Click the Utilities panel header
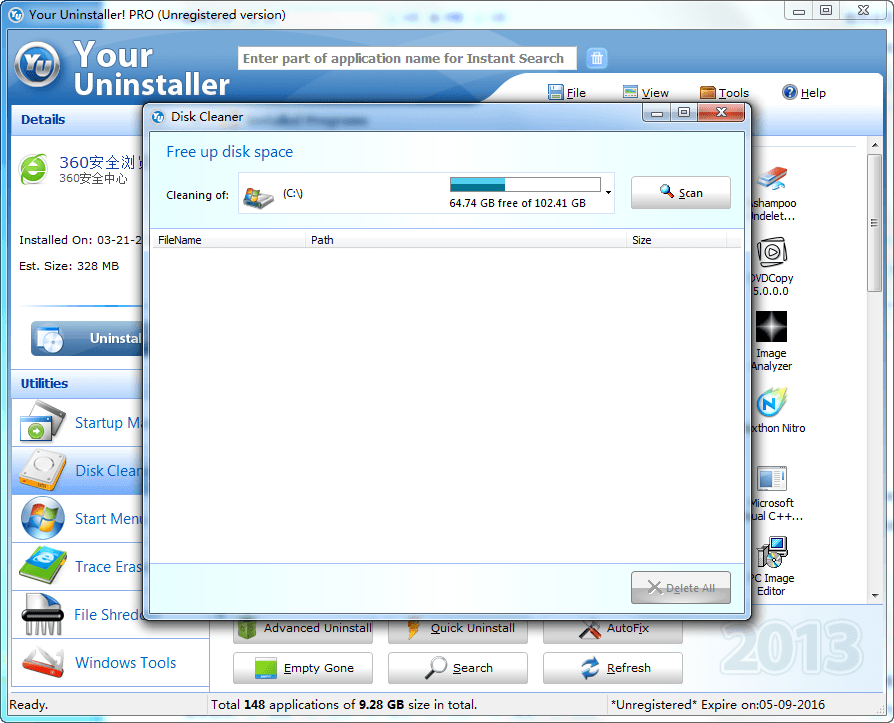Screen dimensions: 894x723 (77, 384)
